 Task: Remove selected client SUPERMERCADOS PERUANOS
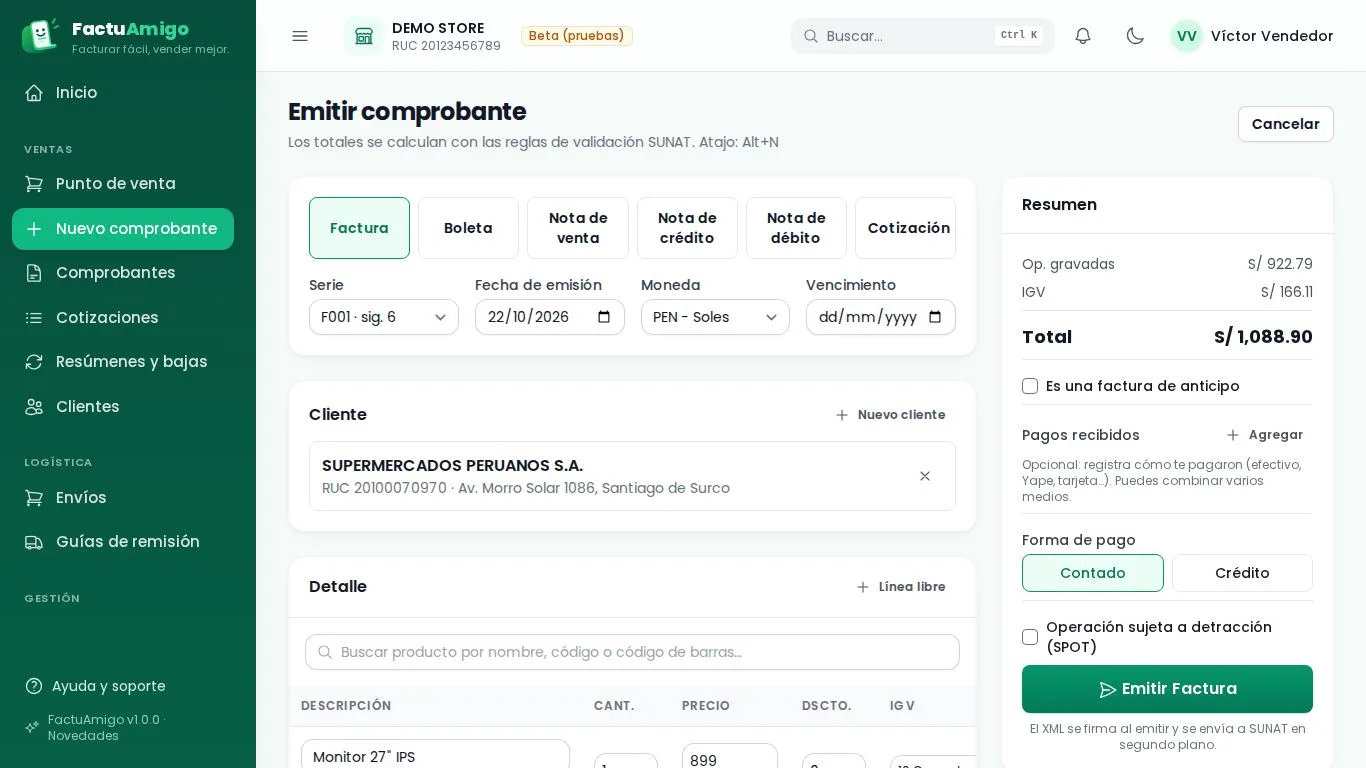(925, 476)
